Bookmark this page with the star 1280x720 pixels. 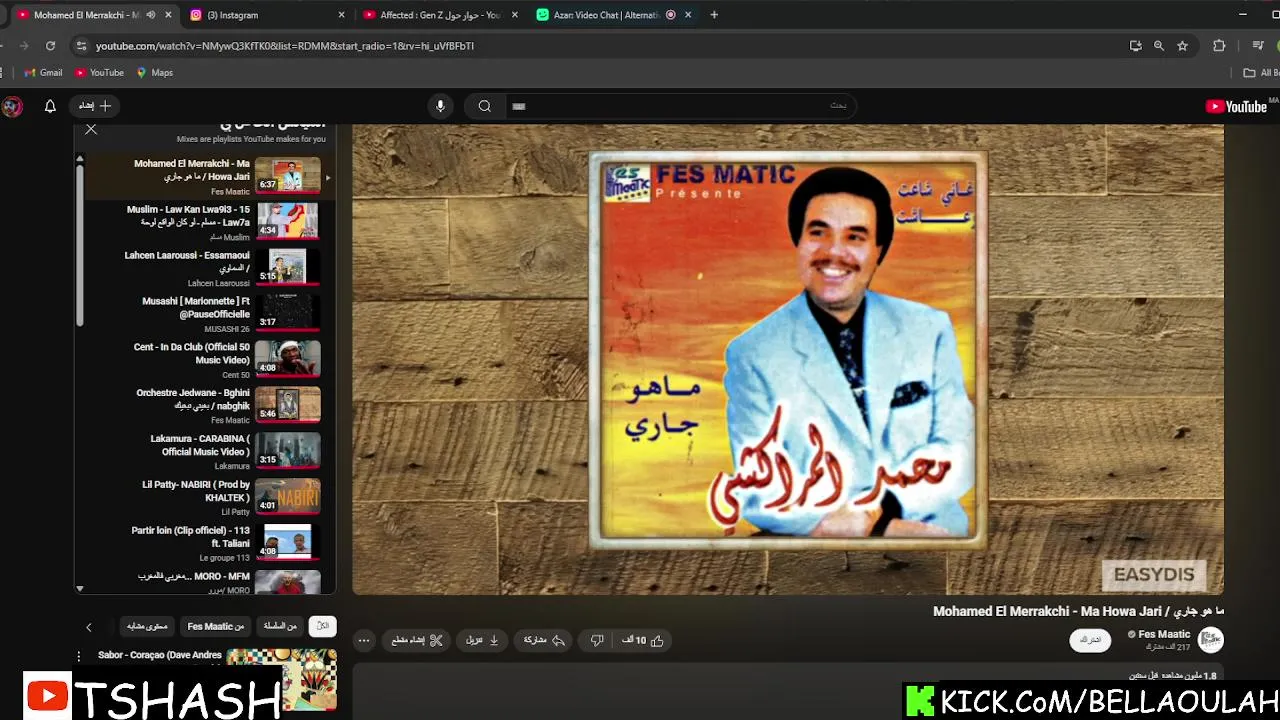(1182, 45)
